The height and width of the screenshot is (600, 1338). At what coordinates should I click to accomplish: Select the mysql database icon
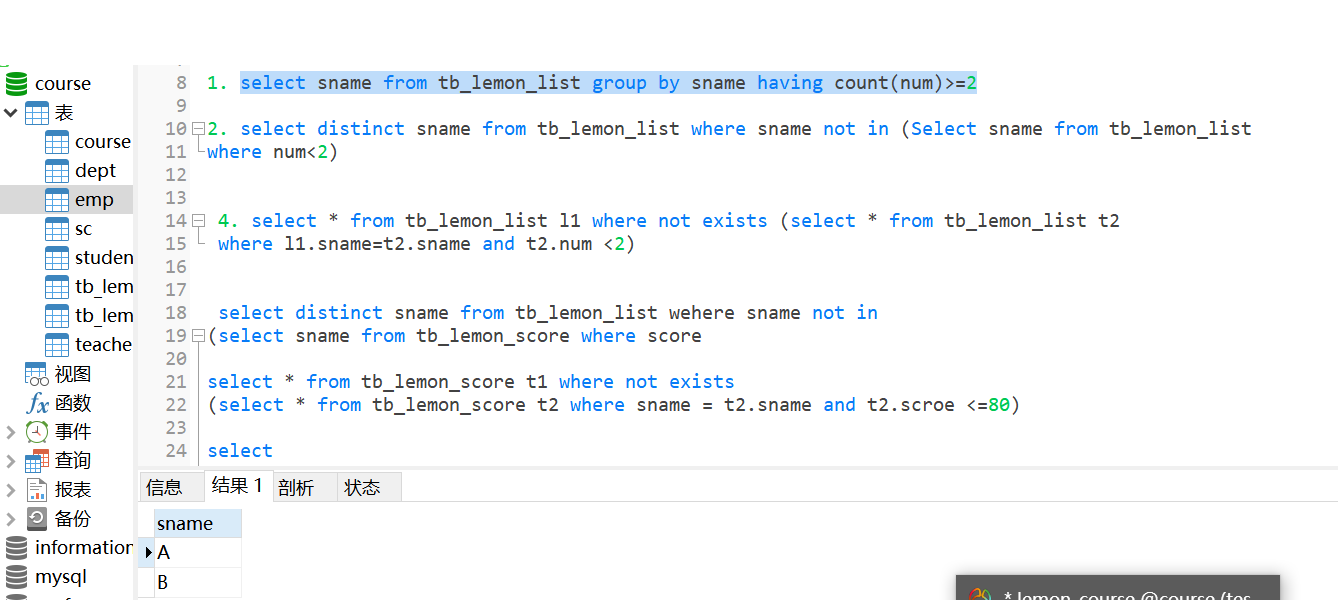(16, 577)
